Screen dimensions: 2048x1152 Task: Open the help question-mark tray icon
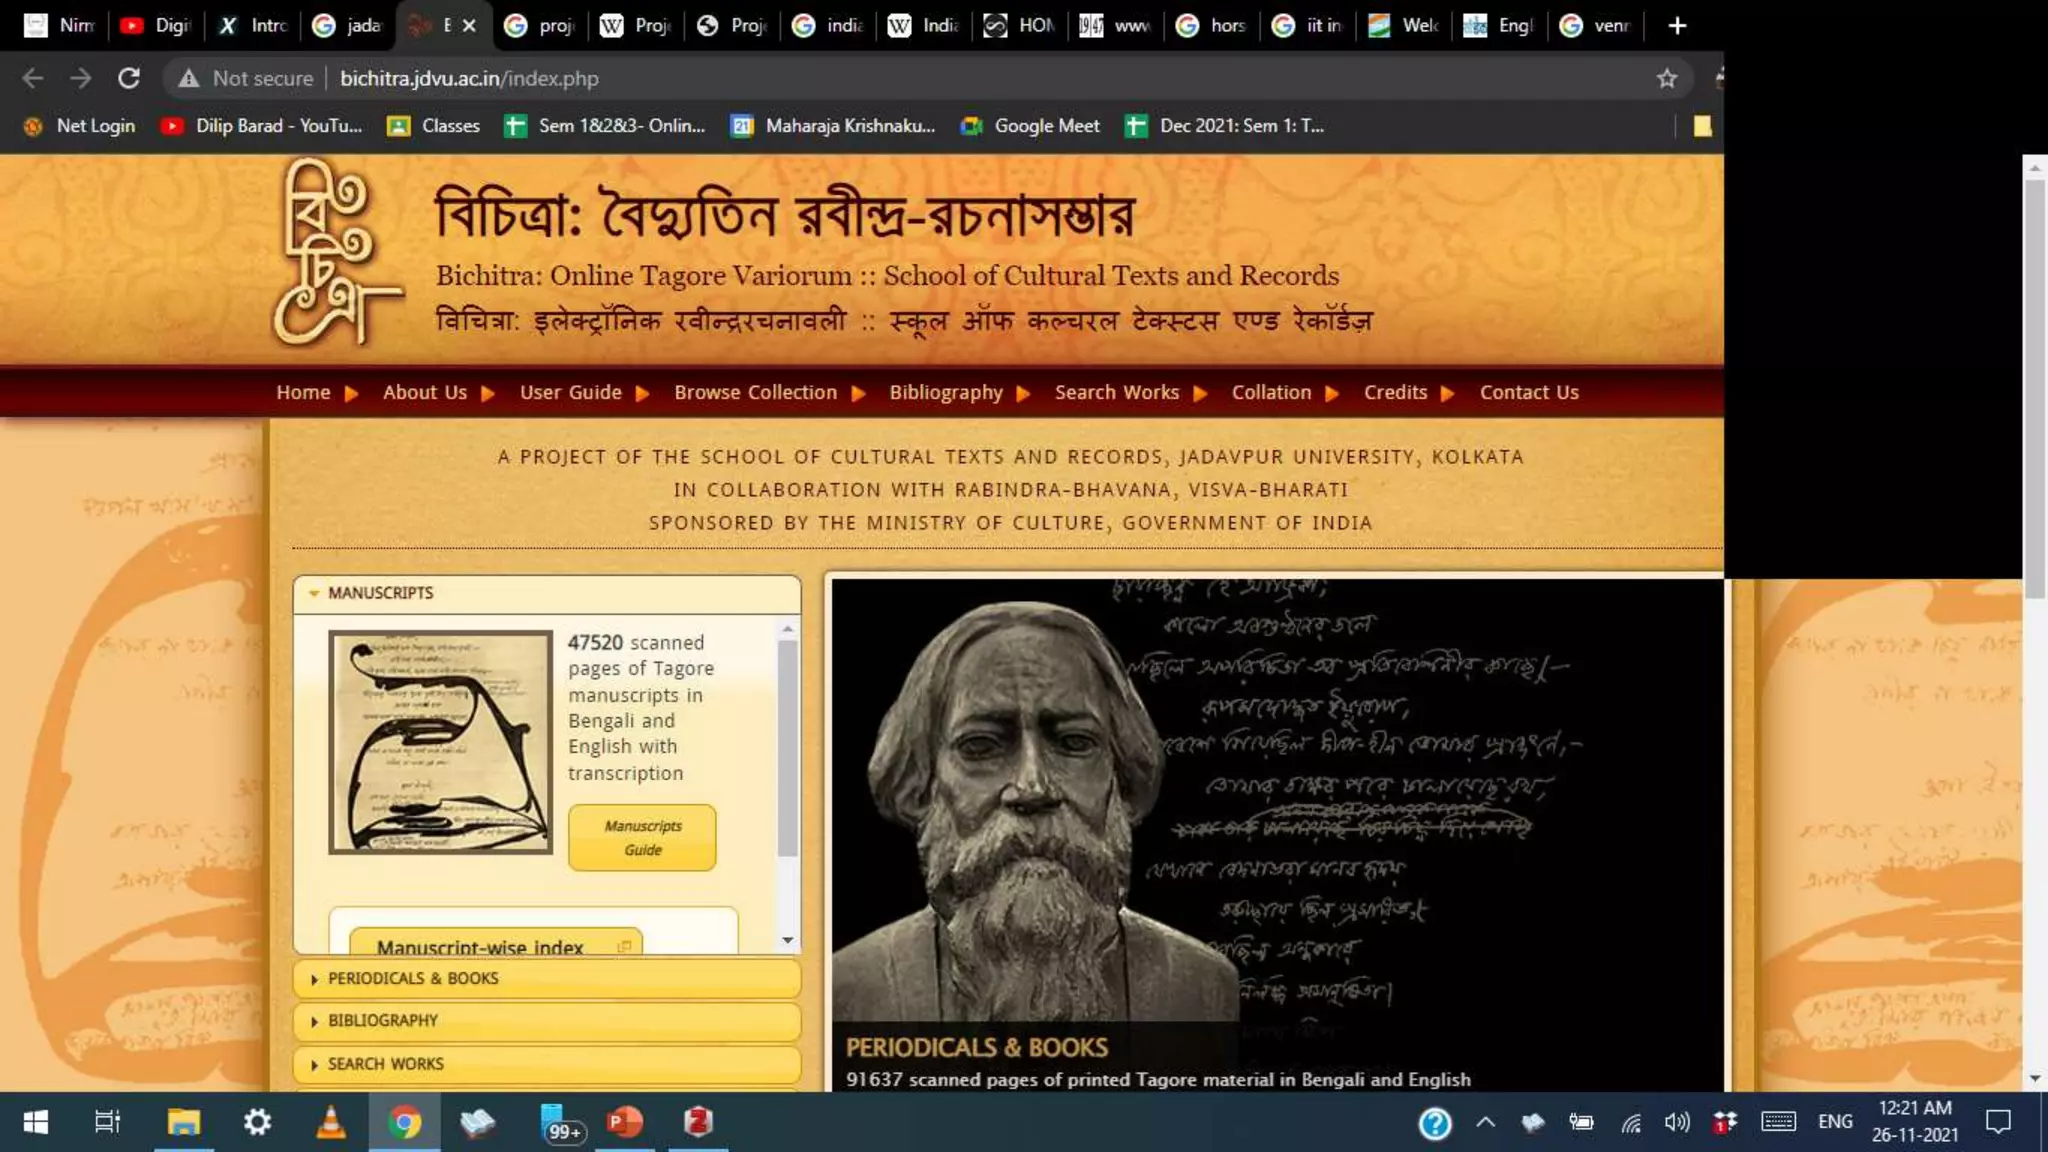1434,1123
